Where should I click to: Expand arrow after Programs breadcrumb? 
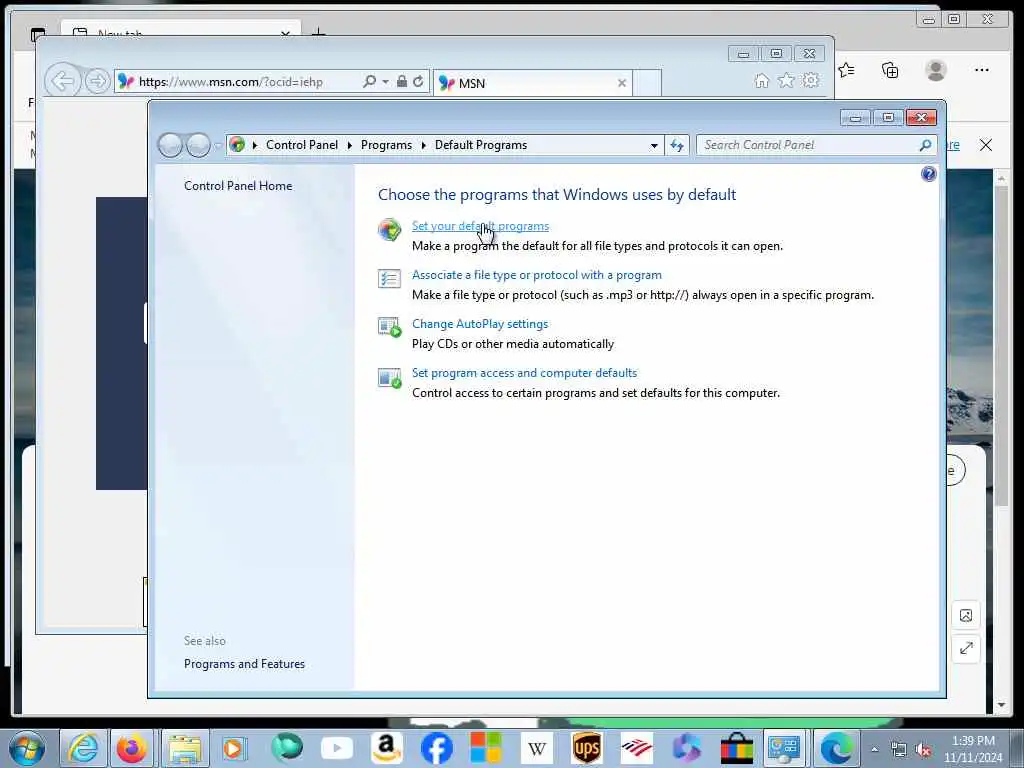click(x=423, y=145)
